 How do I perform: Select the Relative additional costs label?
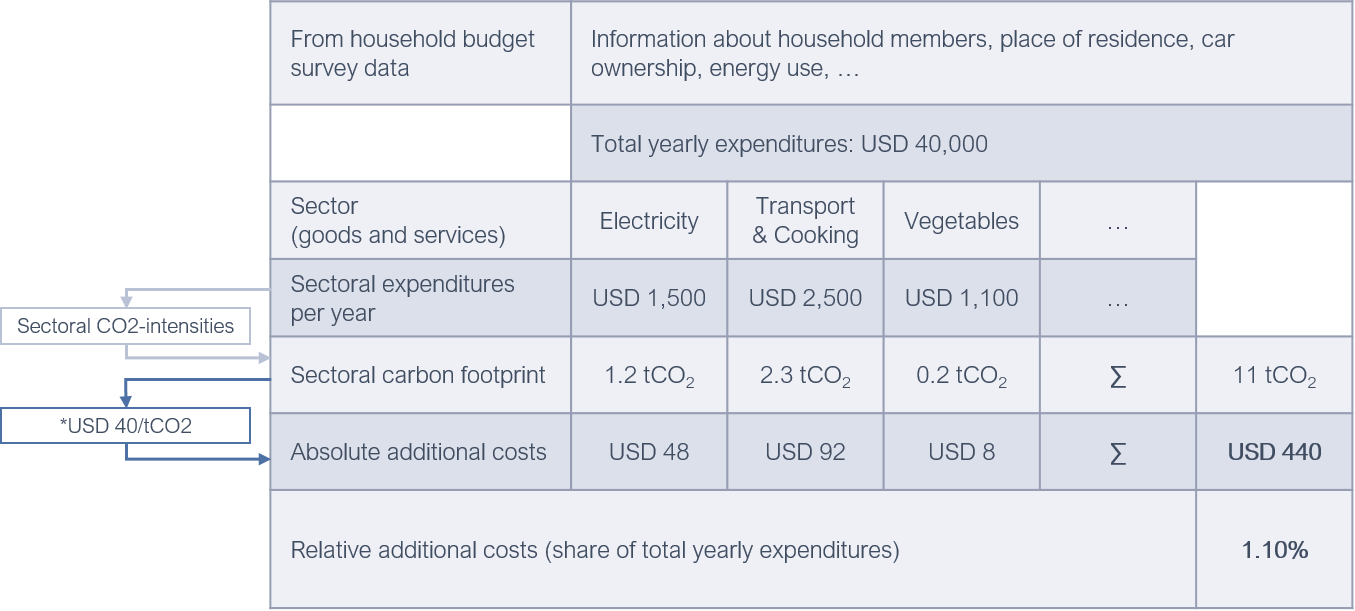click(594, 550)
